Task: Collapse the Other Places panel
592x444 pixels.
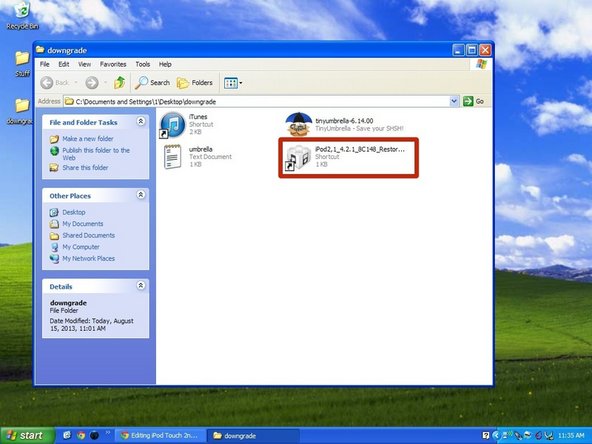Action: [x=140, y=195]
